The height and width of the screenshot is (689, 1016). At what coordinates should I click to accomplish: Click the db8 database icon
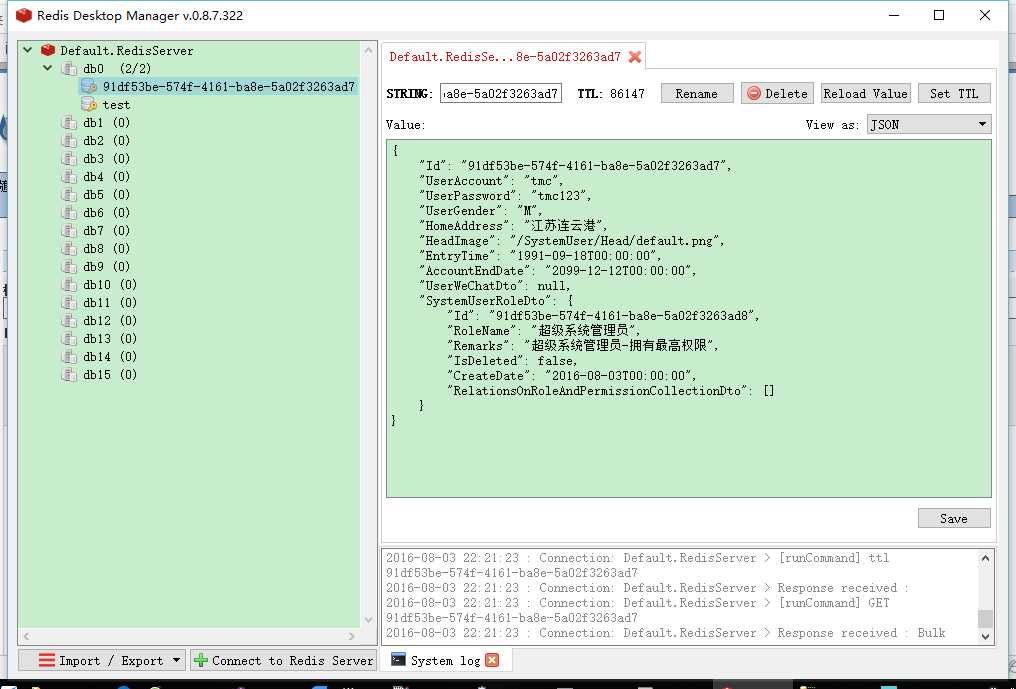pyautogui.click(x=69, y=248)
